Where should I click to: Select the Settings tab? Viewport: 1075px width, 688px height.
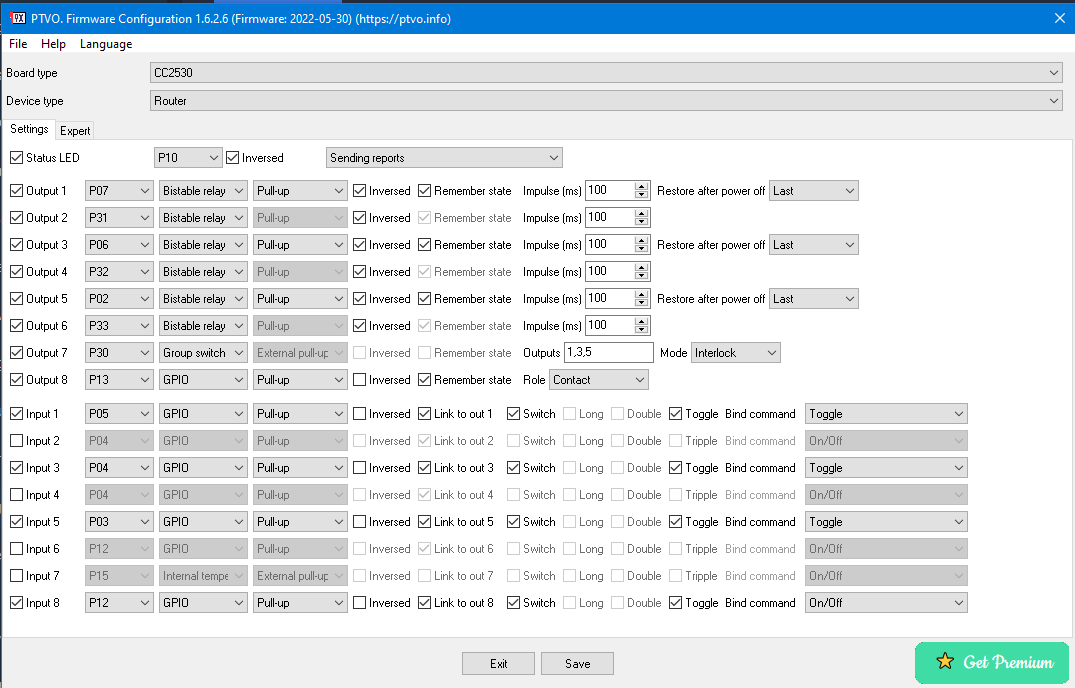coord(29,129)
